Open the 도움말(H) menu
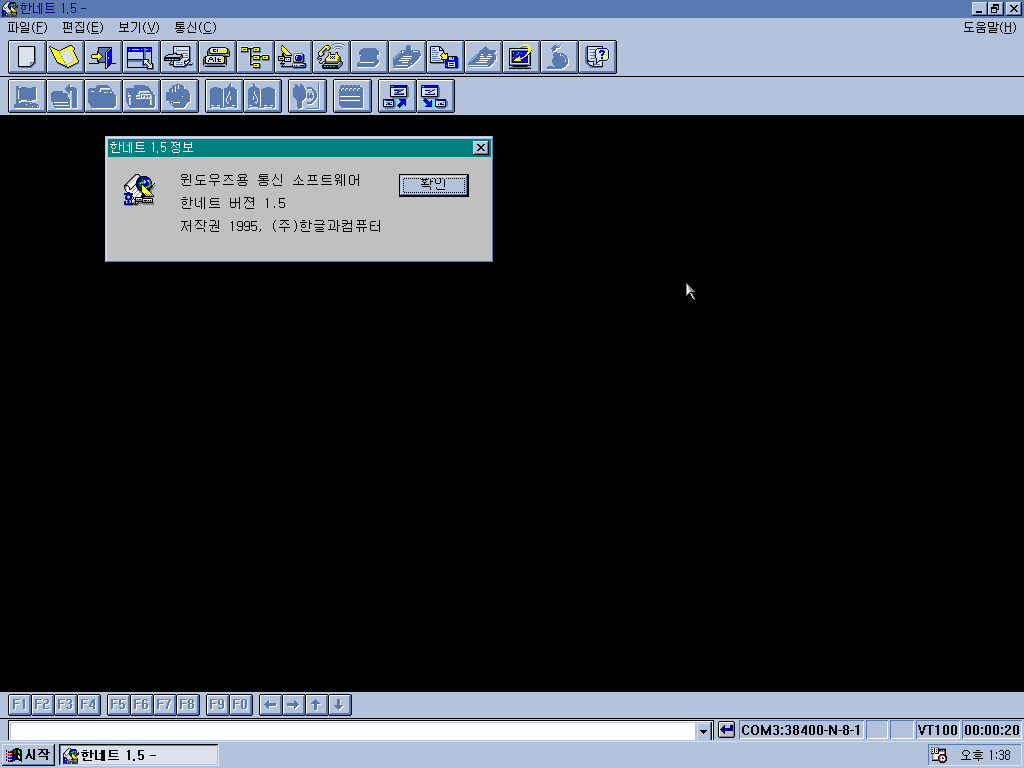Image resolution: width=1024 pixels, height=768 pixels. tap(989, 27)
